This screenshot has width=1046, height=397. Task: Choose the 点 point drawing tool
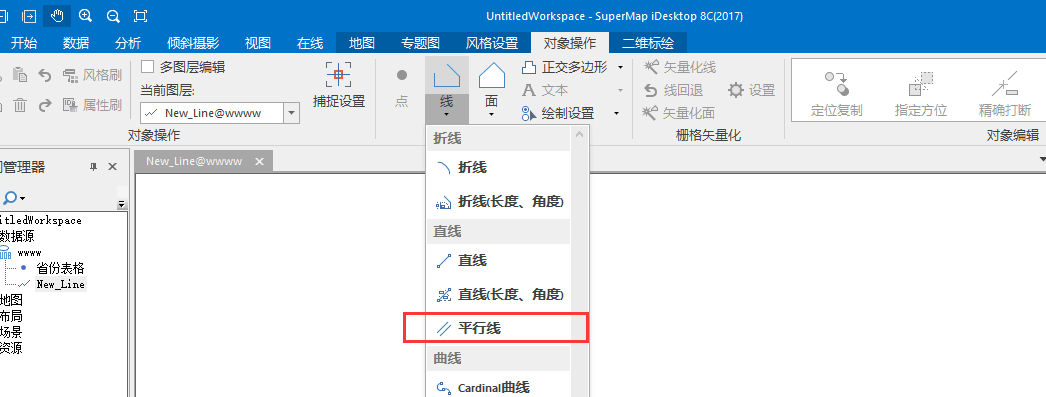(402, 87)
